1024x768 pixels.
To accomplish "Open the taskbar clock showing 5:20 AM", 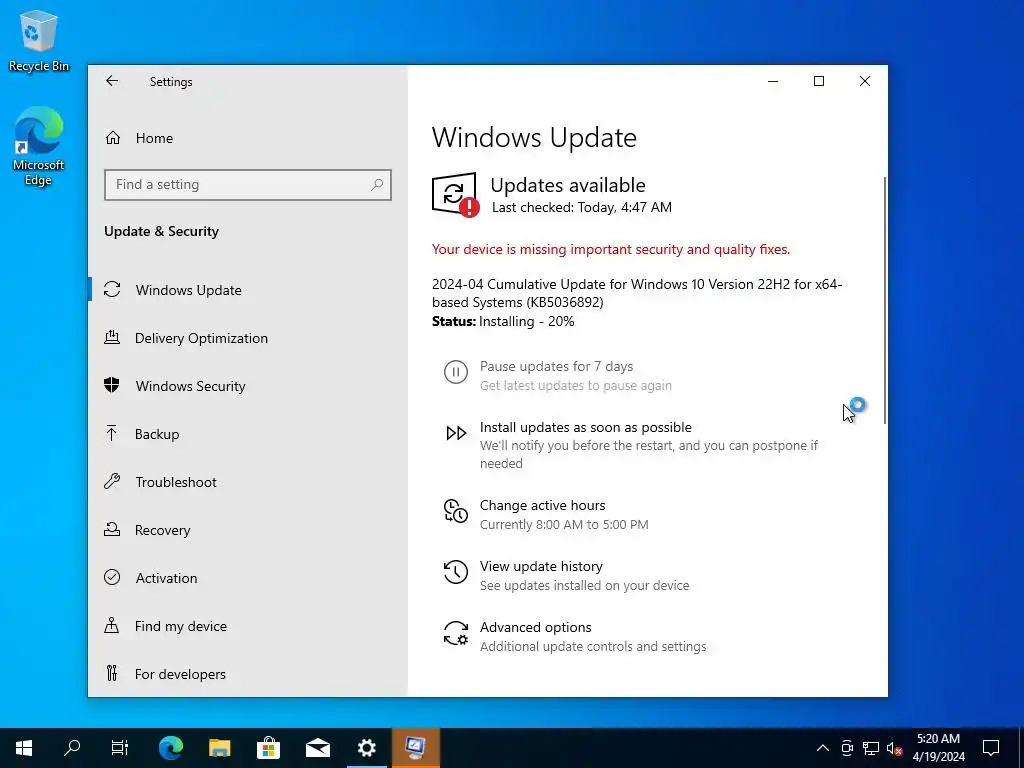I will tap(938, 748).
